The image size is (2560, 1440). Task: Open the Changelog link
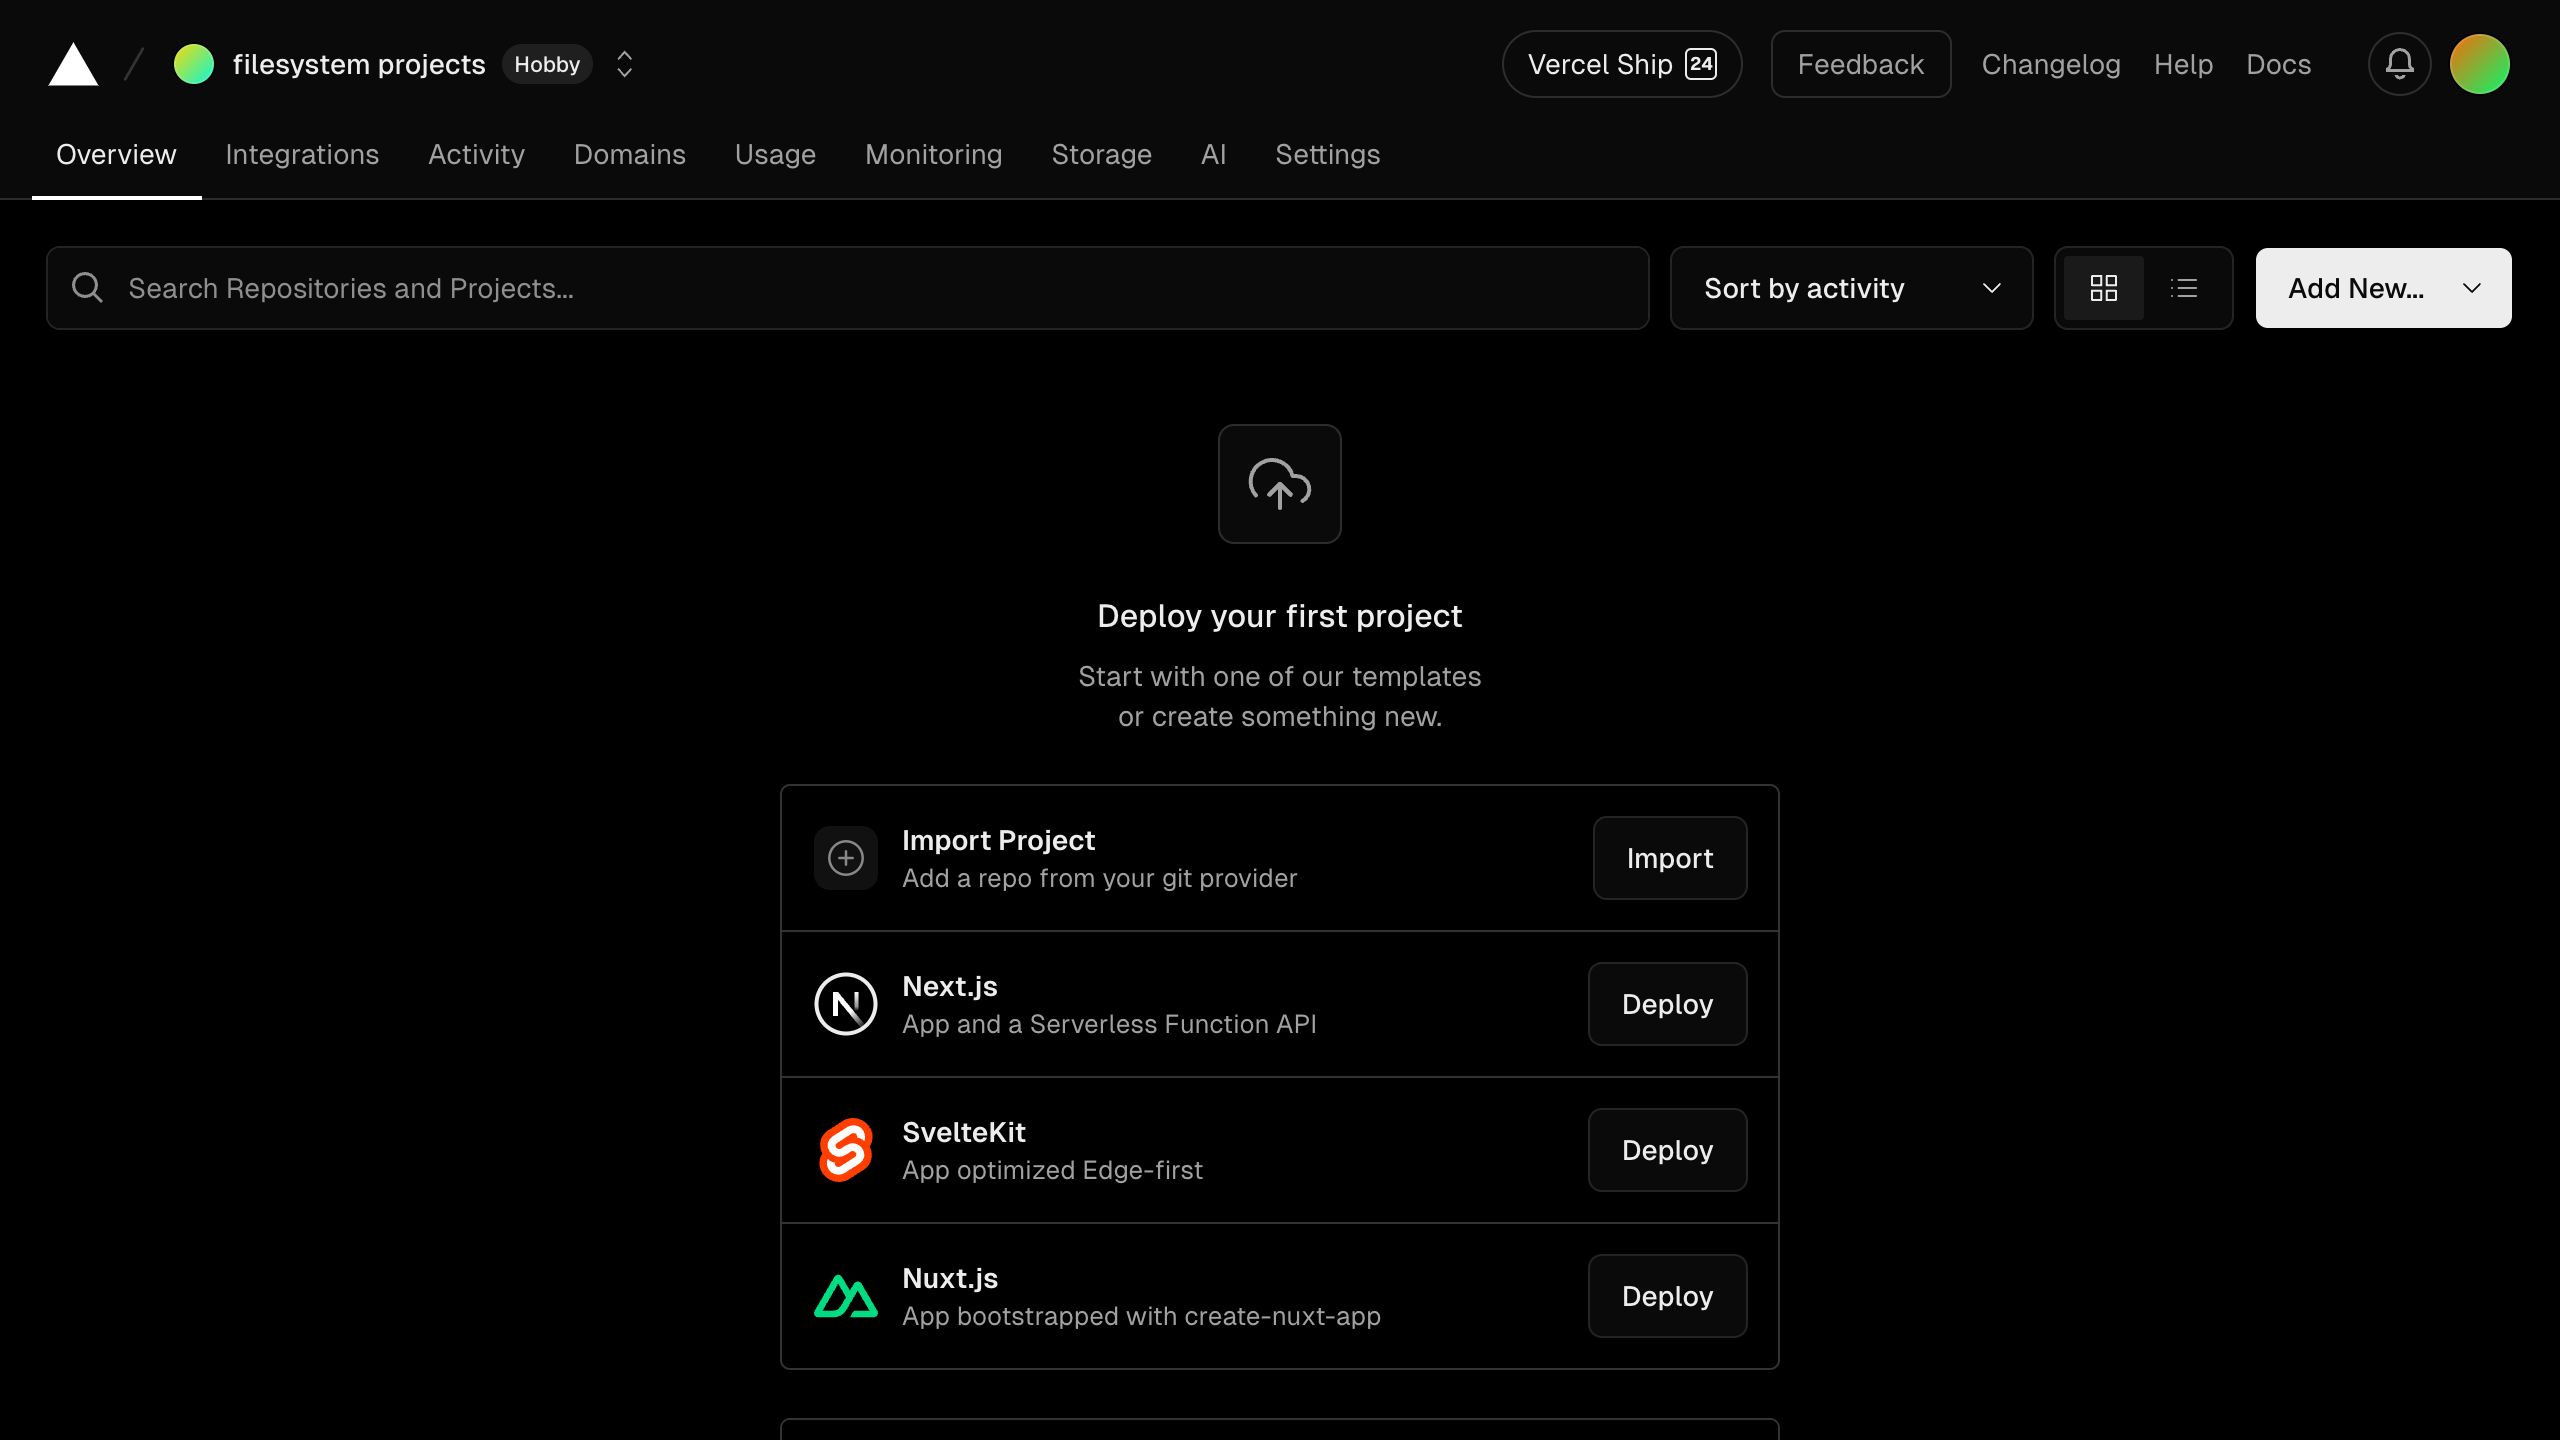(2051, 64)
